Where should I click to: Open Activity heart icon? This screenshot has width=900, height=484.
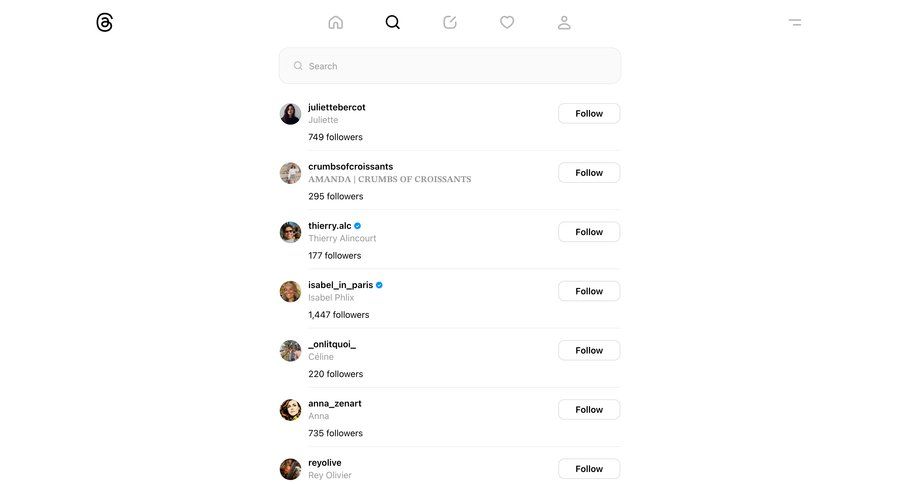tap(507, 22)
